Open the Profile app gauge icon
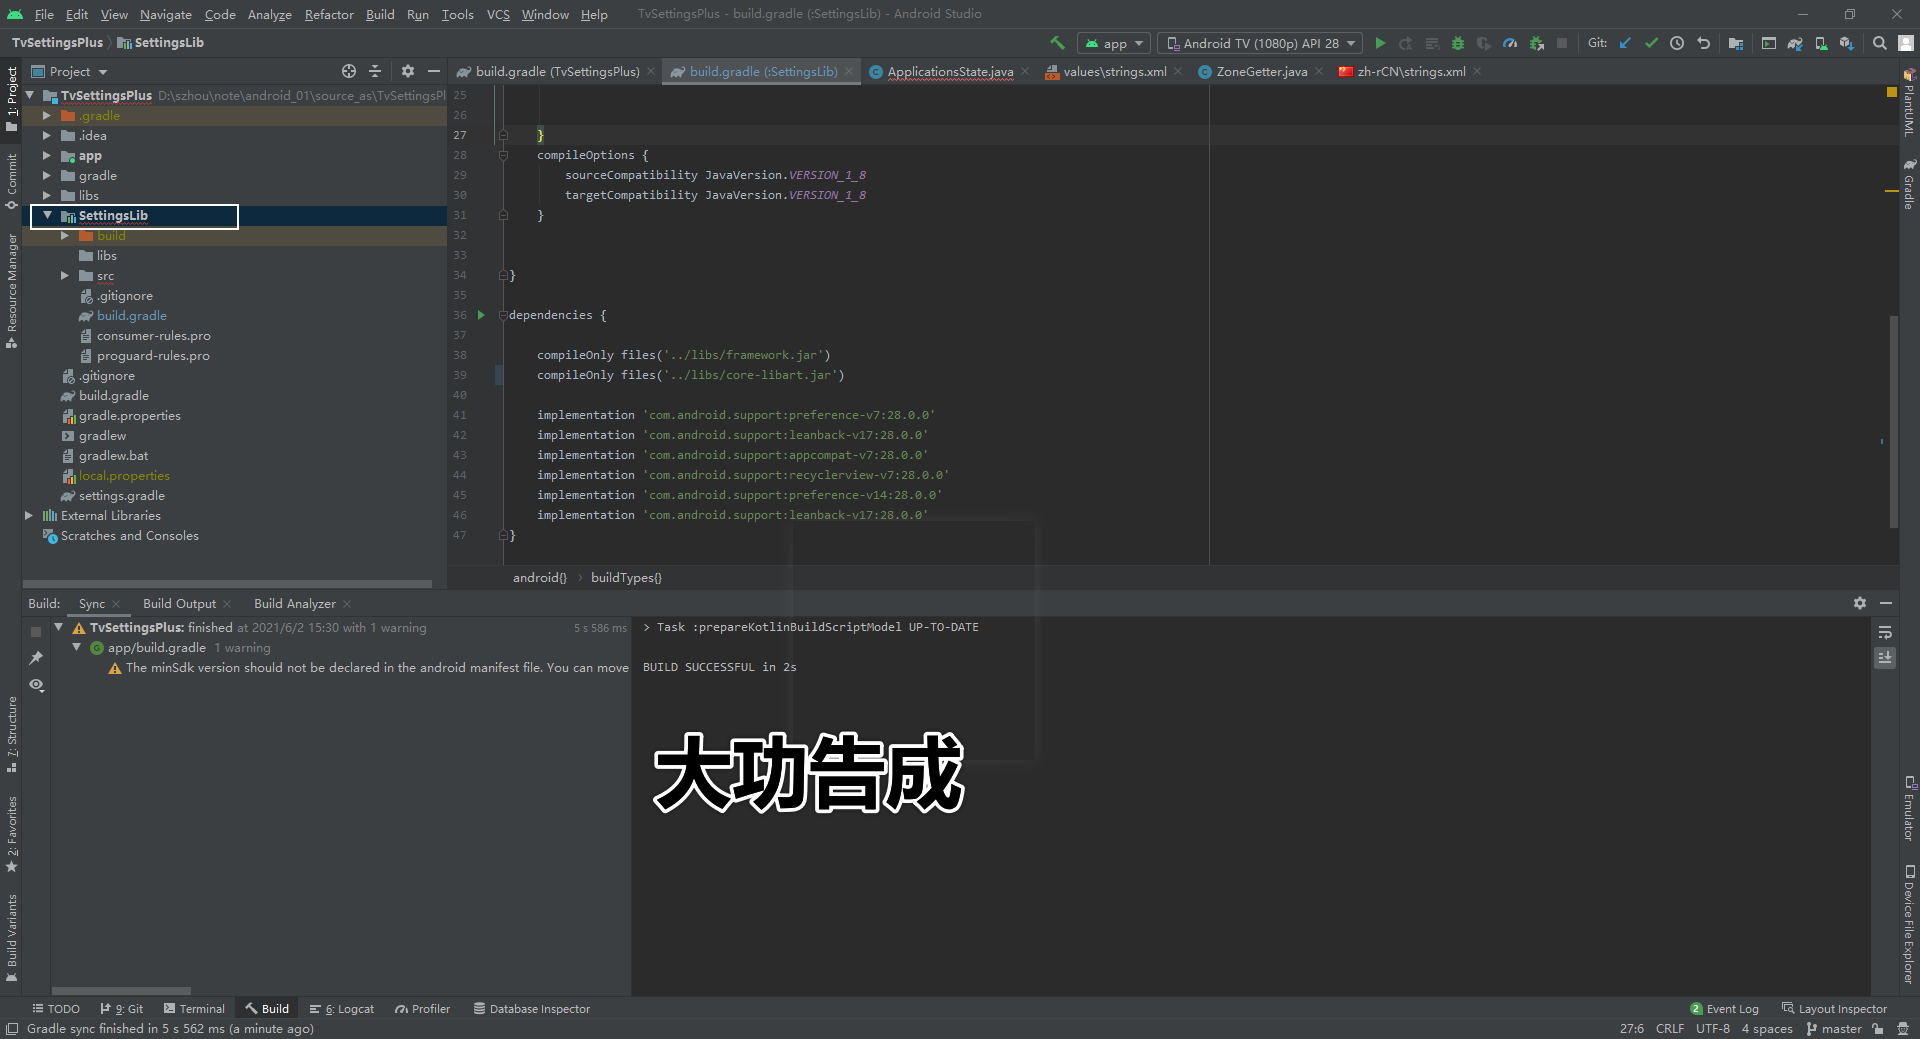Viewport: 1920px width, 1039px height. click(x=1510, y=43)
